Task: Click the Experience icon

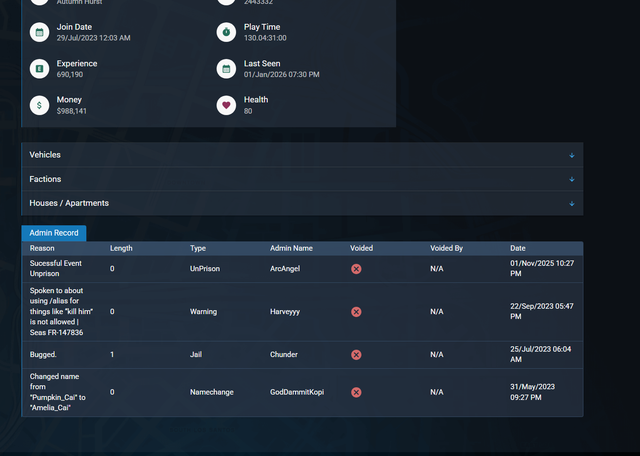Action: pos(40,69)
